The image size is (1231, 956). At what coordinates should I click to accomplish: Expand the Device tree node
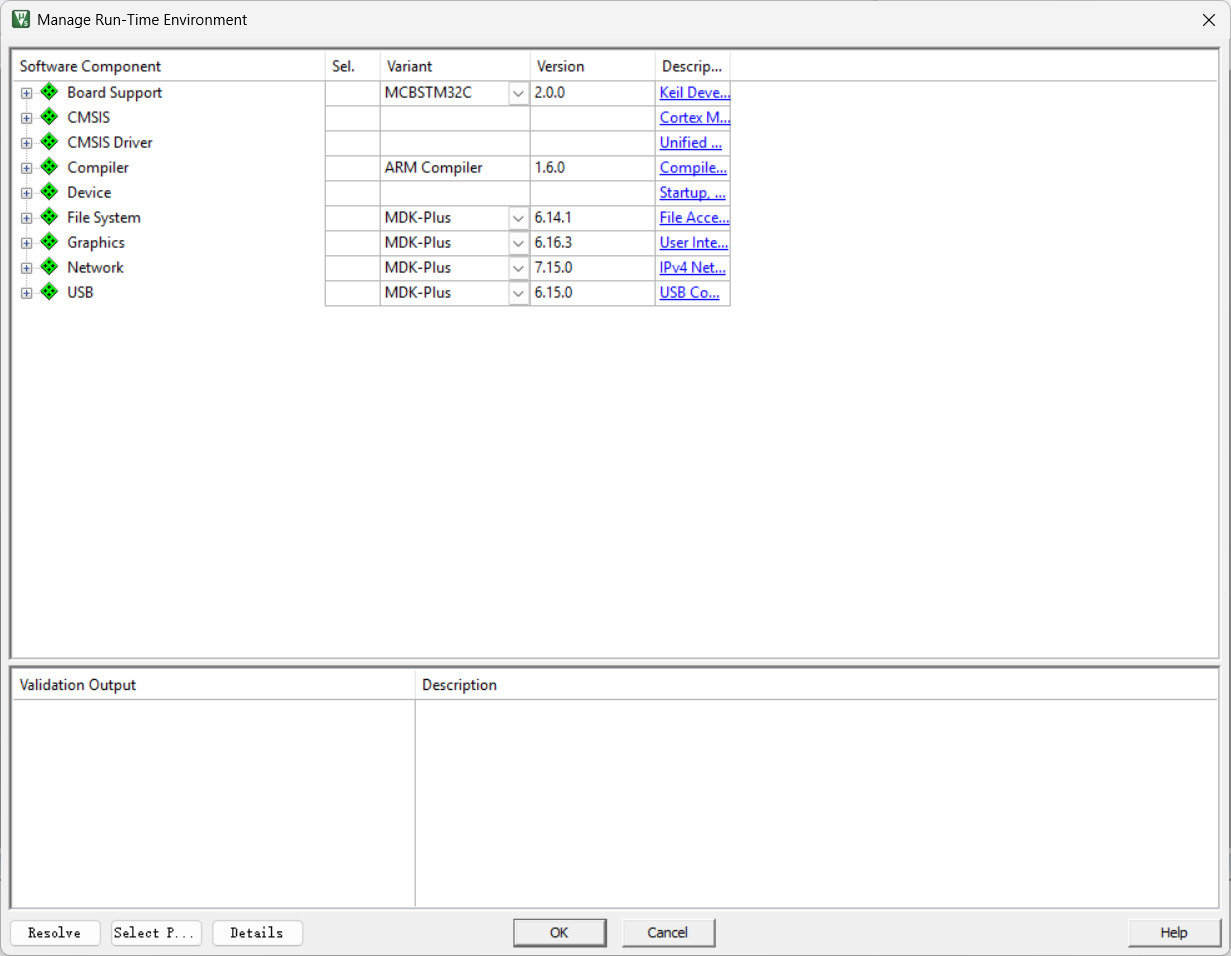click(27, 193)
